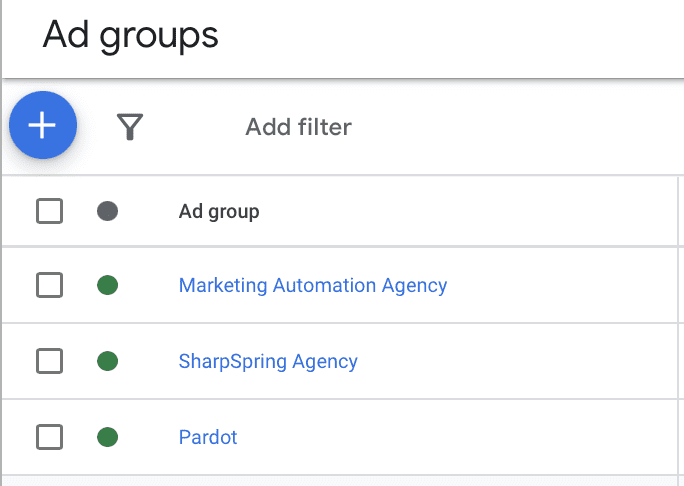Open the SharpSpring Agency ad group
This screenshot has width=684, height=486.
(268, 361)
